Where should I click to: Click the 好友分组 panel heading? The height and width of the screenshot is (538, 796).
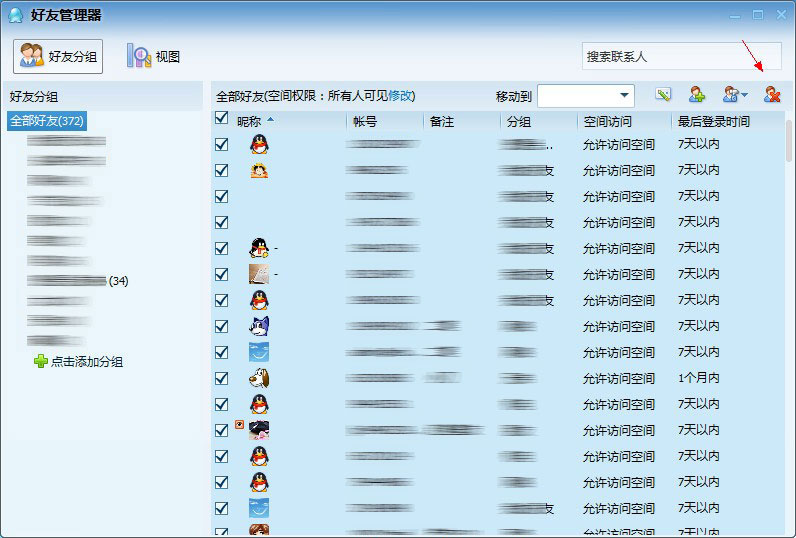coord(34,96)
